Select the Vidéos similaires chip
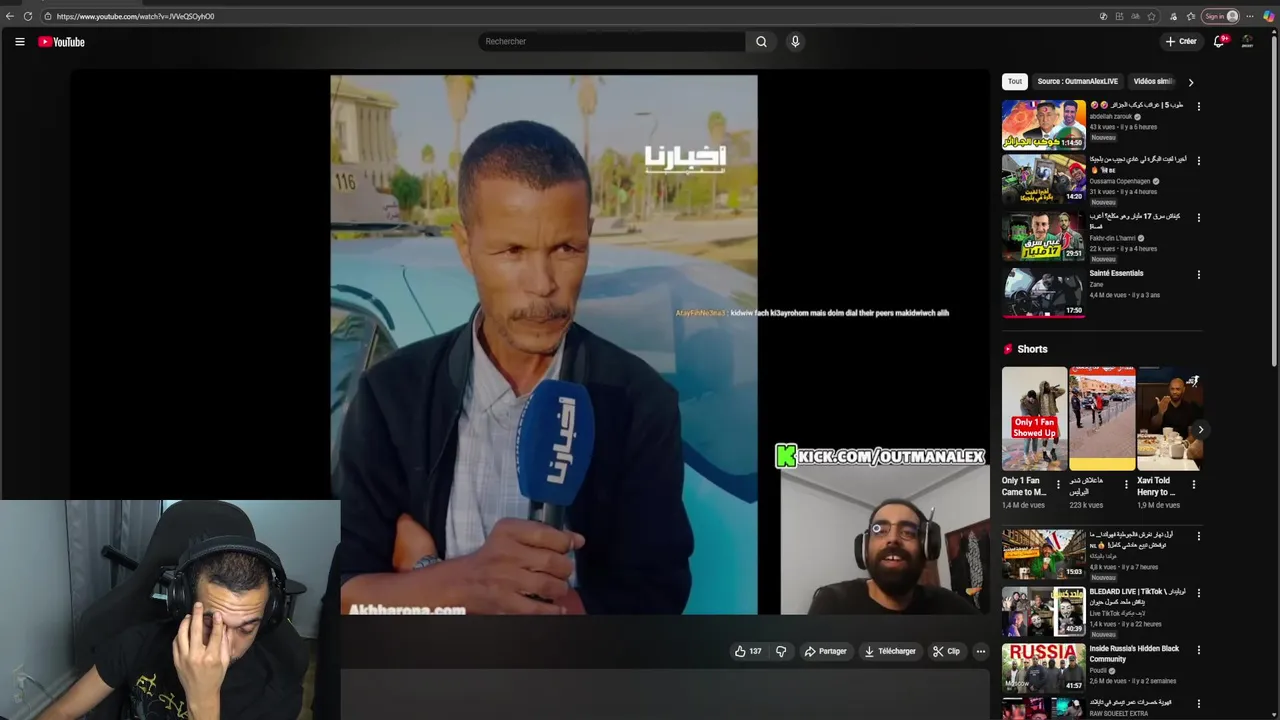 (1153, 81)
